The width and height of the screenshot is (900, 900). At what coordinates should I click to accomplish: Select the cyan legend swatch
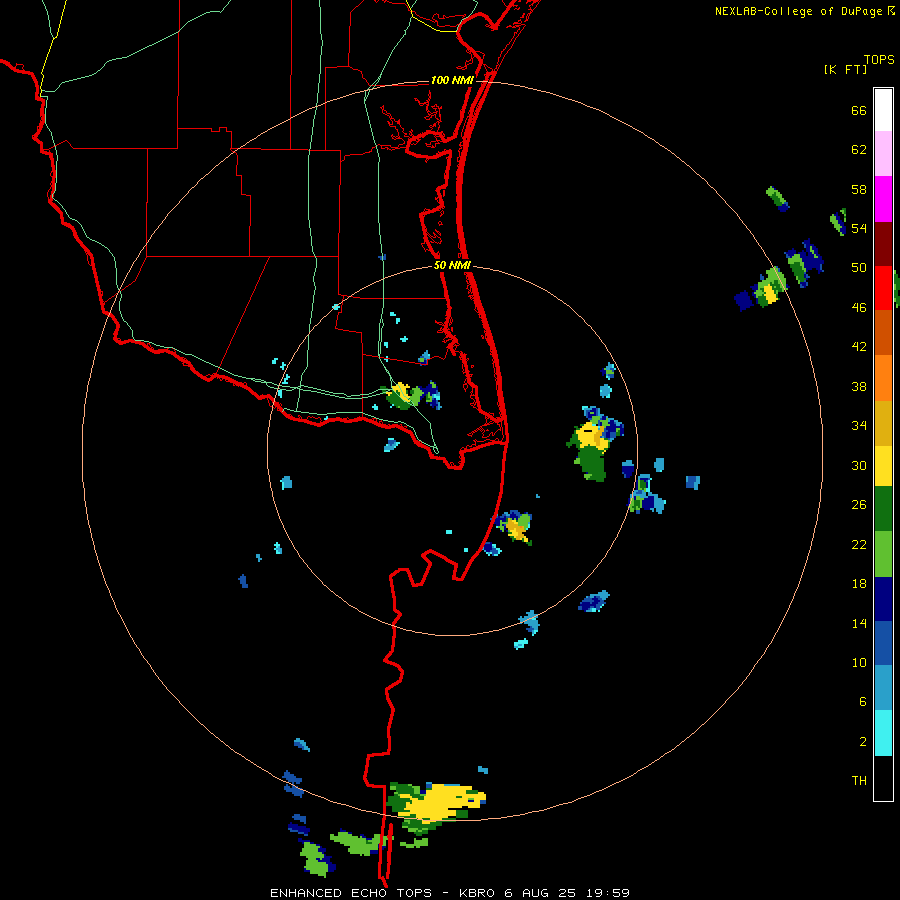point(883,733)
